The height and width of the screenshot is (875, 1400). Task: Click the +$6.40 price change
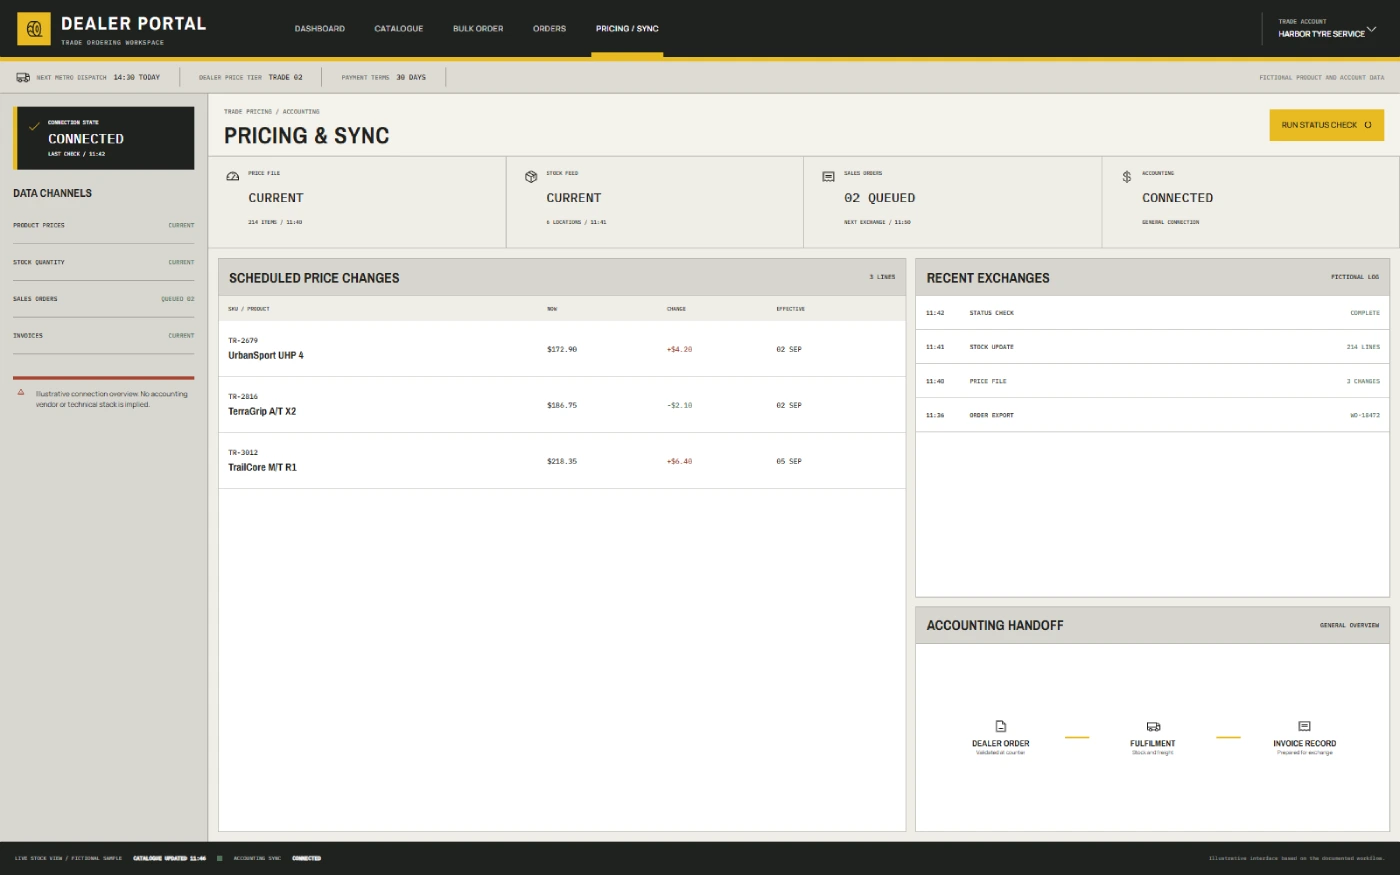click(680, 461)
